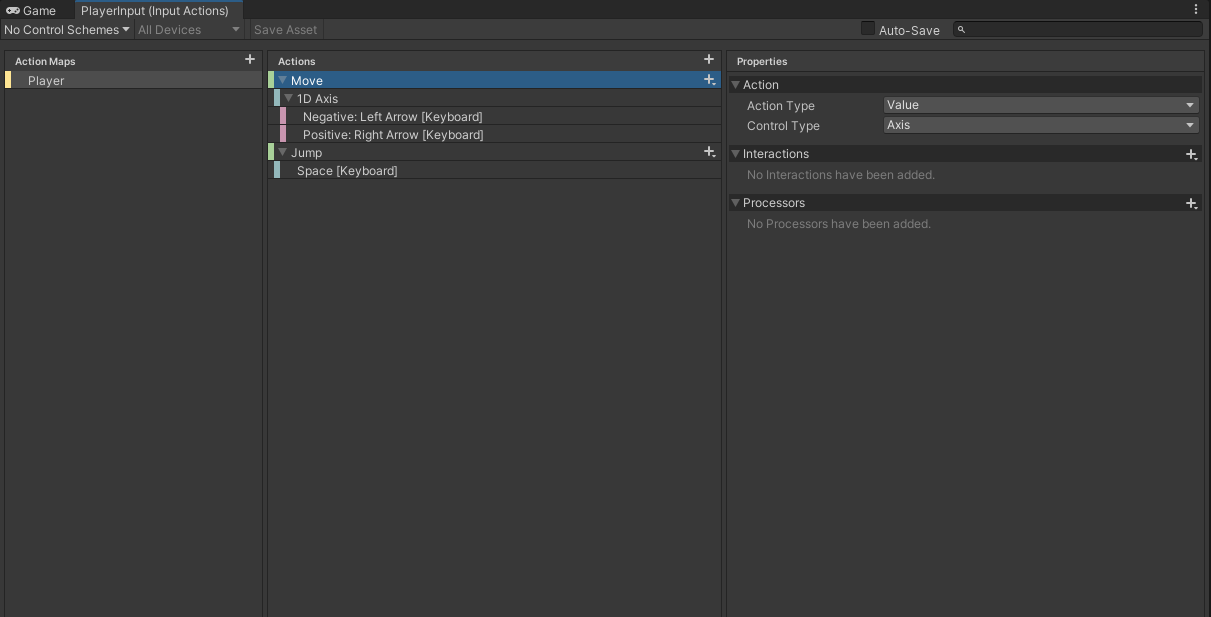Select the Player action map
Viewport: 1211px width, 617px height.
(x=134, y=80)
